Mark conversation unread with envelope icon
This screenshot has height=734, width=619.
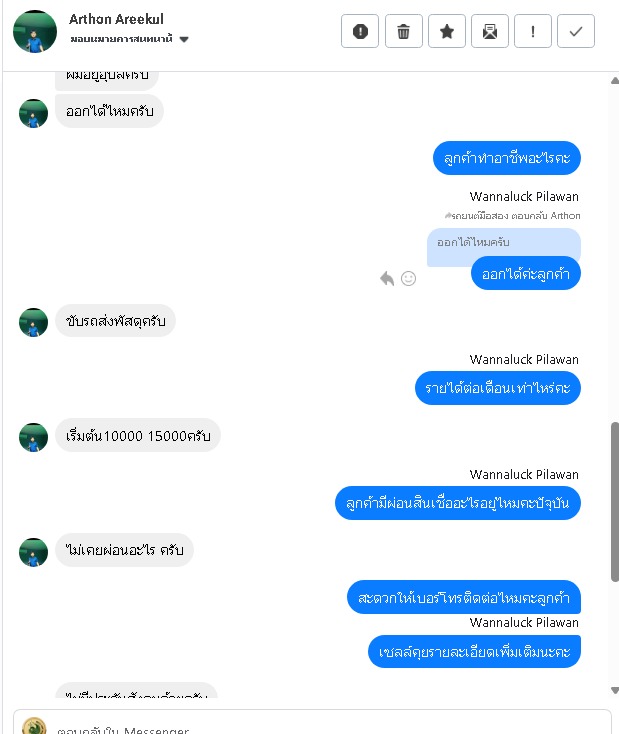(x=490, y=31)
